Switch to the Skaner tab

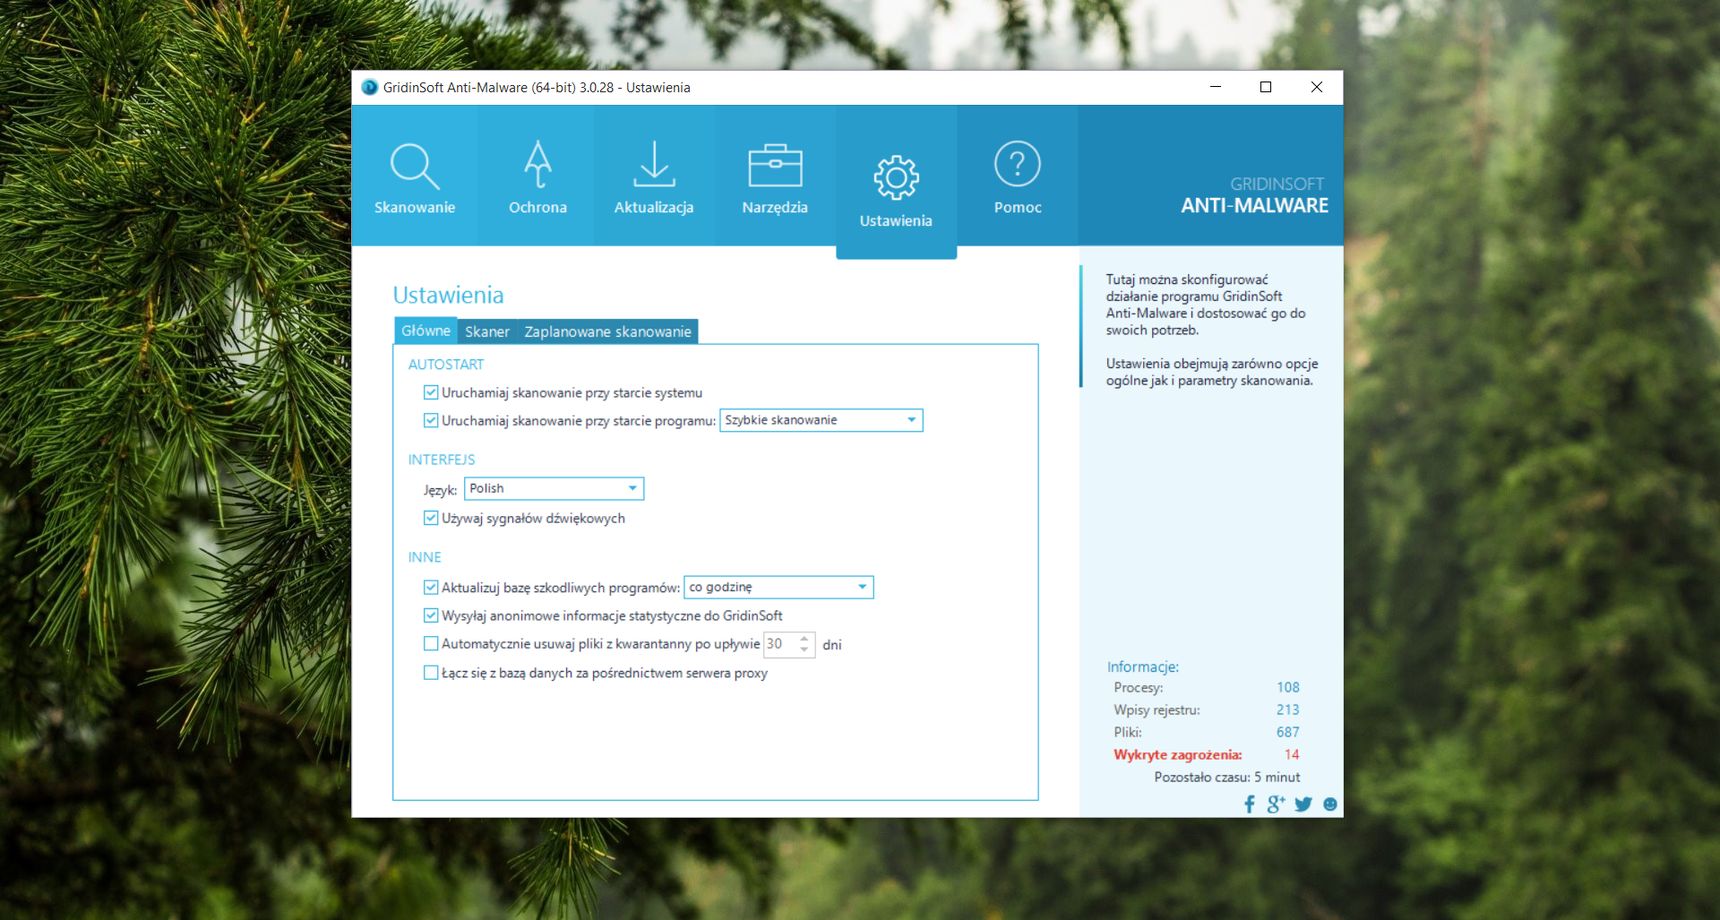[x=487, y=331]
